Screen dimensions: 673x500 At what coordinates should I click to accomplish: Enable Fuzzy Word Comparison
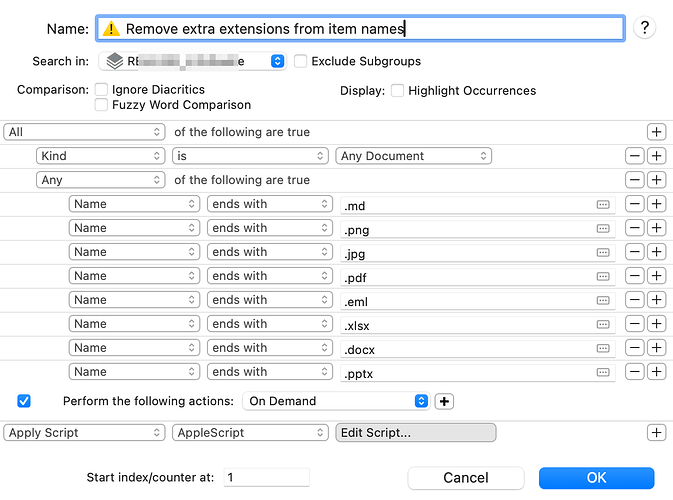102,105
